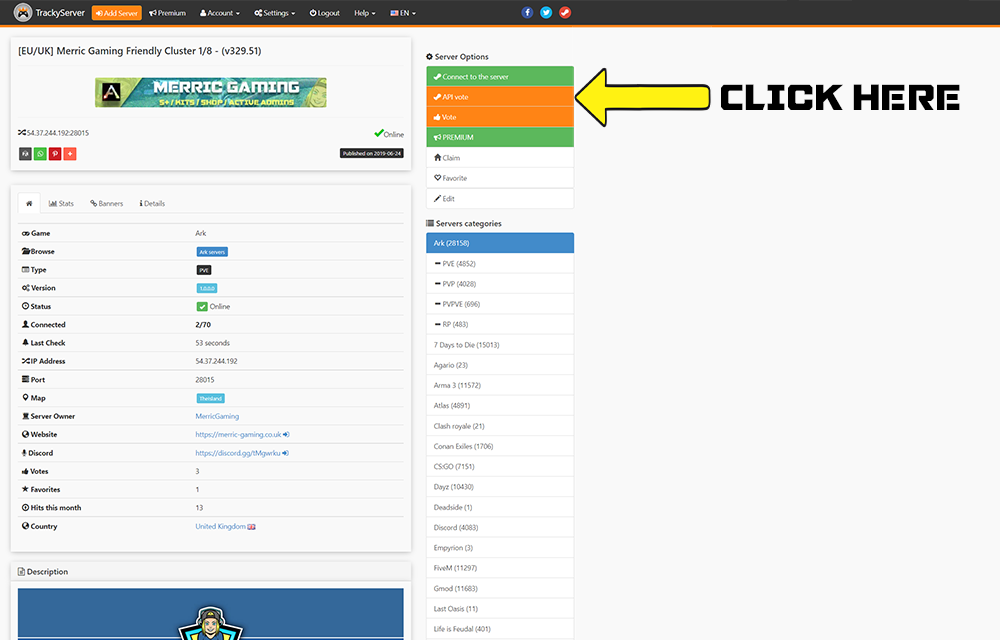Click the Edit server option

[x=500, y=198]
